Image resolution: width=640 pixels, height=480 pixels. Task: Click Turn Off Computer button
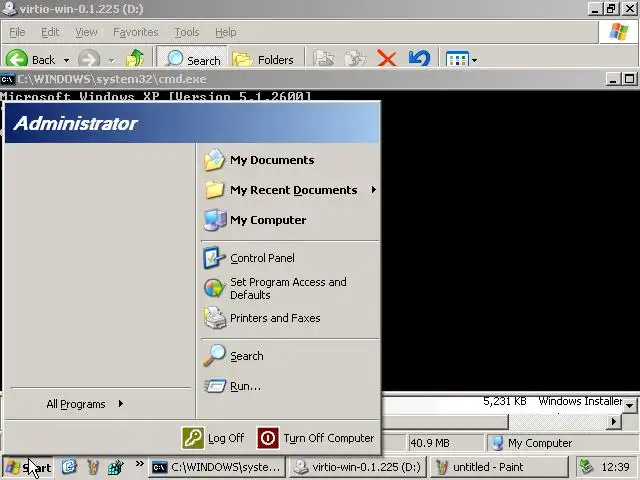pos(316,438)
